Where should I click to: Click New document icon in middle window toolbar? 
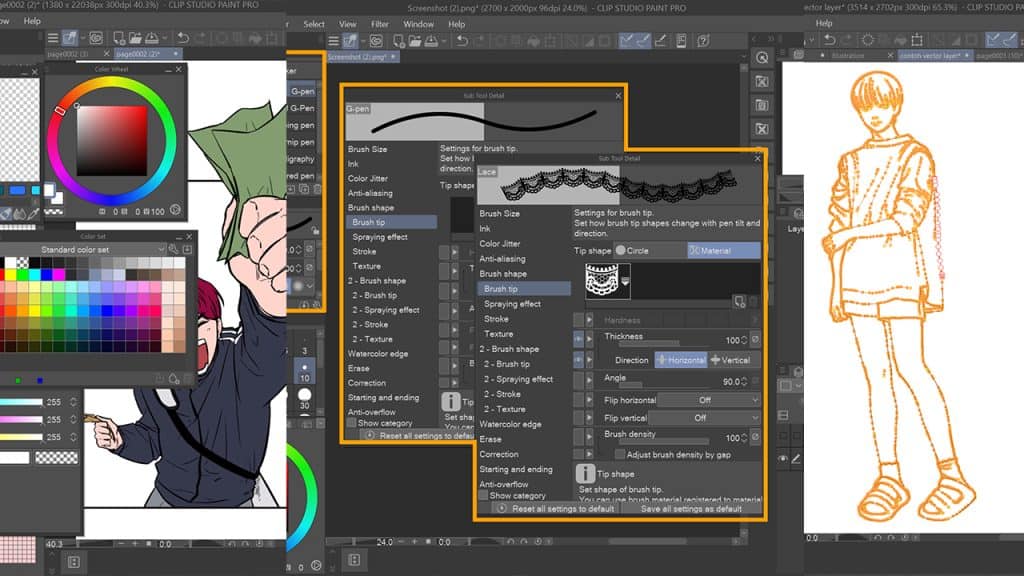tap(398, 41)
